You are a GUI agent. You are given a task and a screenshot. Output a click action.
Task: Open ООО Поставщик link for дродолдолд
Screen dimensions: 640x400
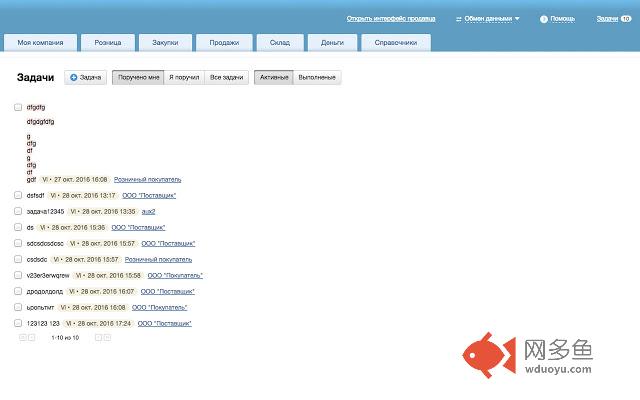[168, 291]
